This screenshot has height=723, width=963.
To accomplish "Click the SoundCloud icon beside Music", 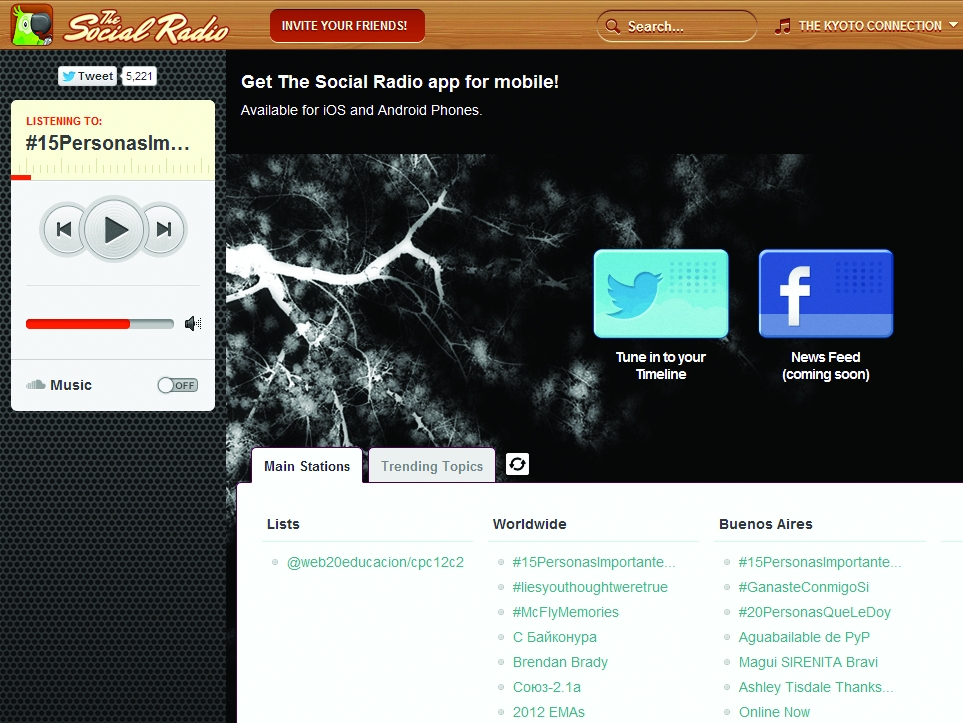I will (x=36, y=385).
